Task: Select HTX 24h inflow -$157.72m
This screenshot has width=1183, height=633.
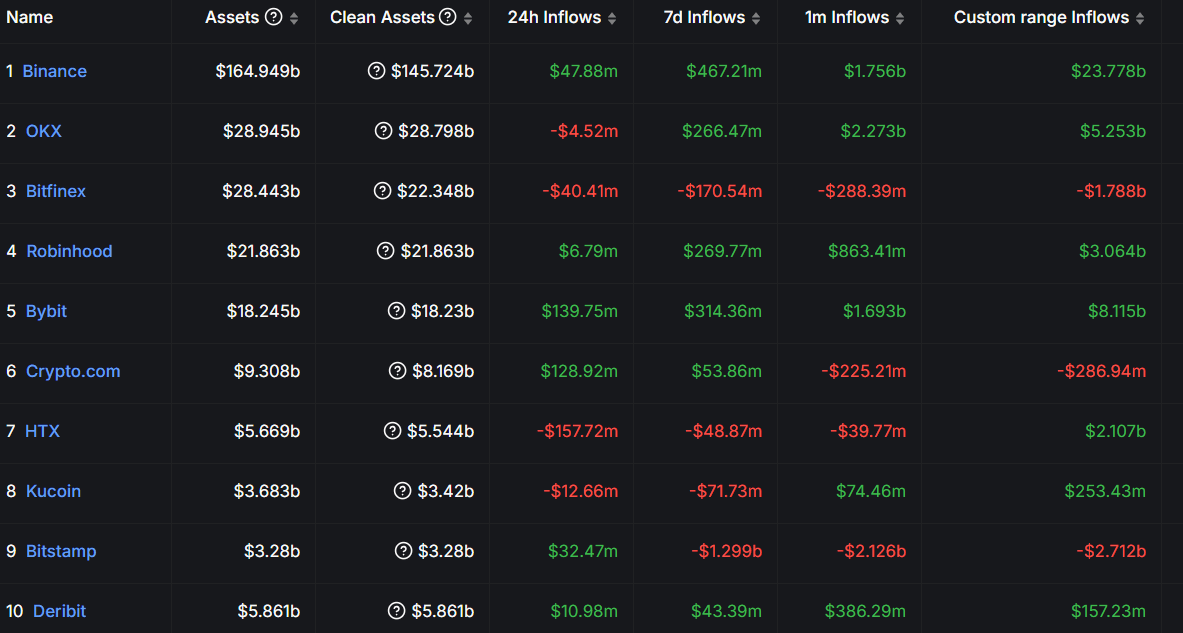Action: [x=577, y=431]
